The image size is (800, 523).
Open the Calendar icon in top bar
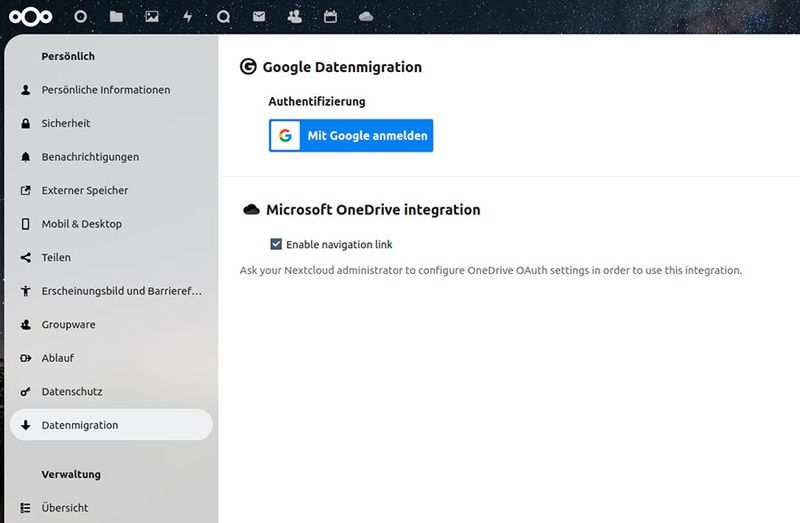pyautogui.click(x=330, y=17)
